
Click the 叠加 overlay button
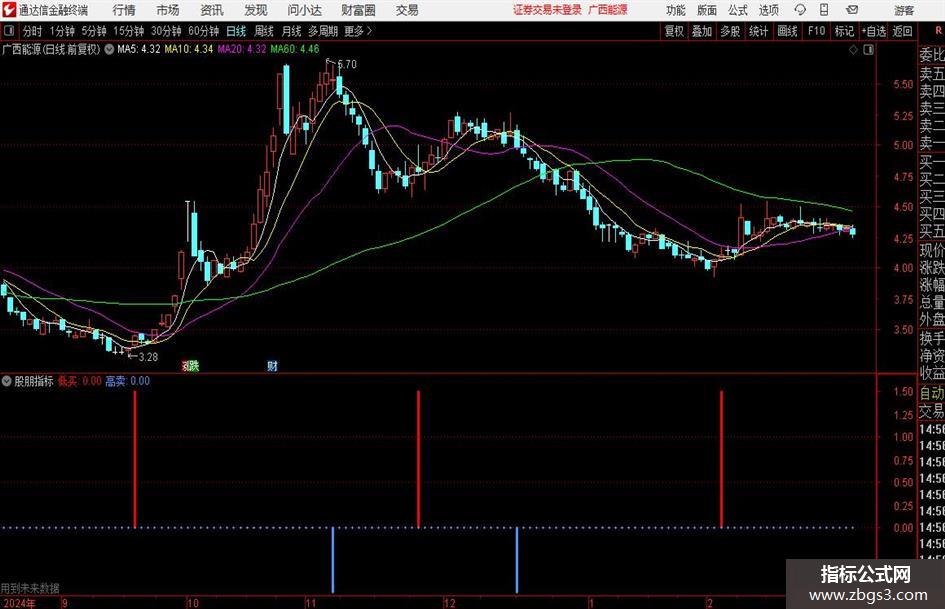click(x=702, y=31)
